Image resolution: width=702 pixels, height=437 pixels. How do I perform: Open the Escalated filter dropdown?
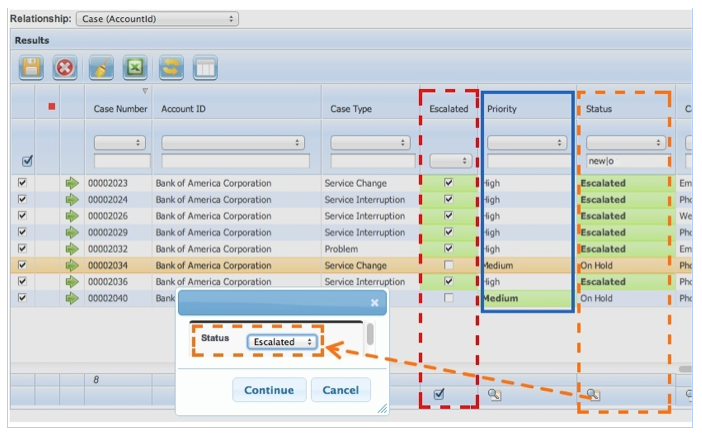(x=450, y=160)
